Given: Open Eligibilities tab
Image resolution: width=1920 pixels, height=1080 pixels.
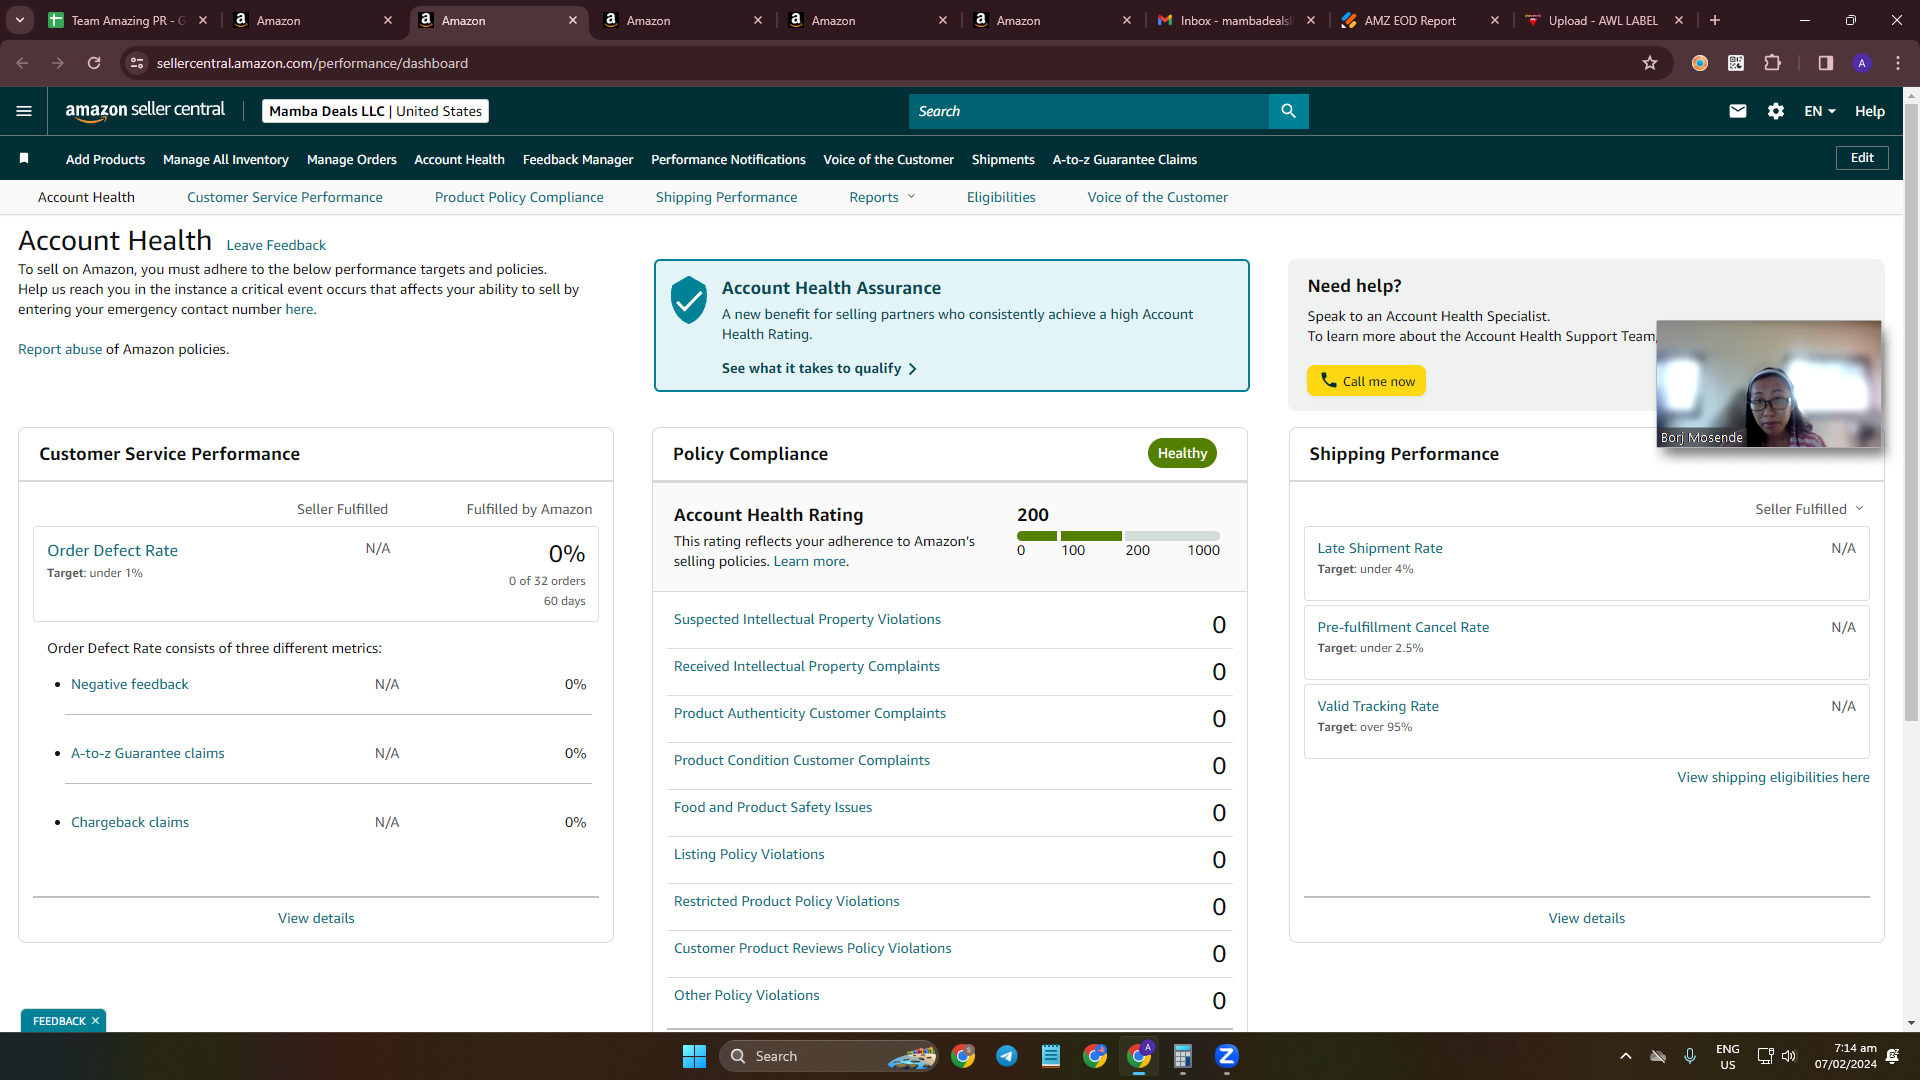Looking at the screenshot, I should (1001, 197).
